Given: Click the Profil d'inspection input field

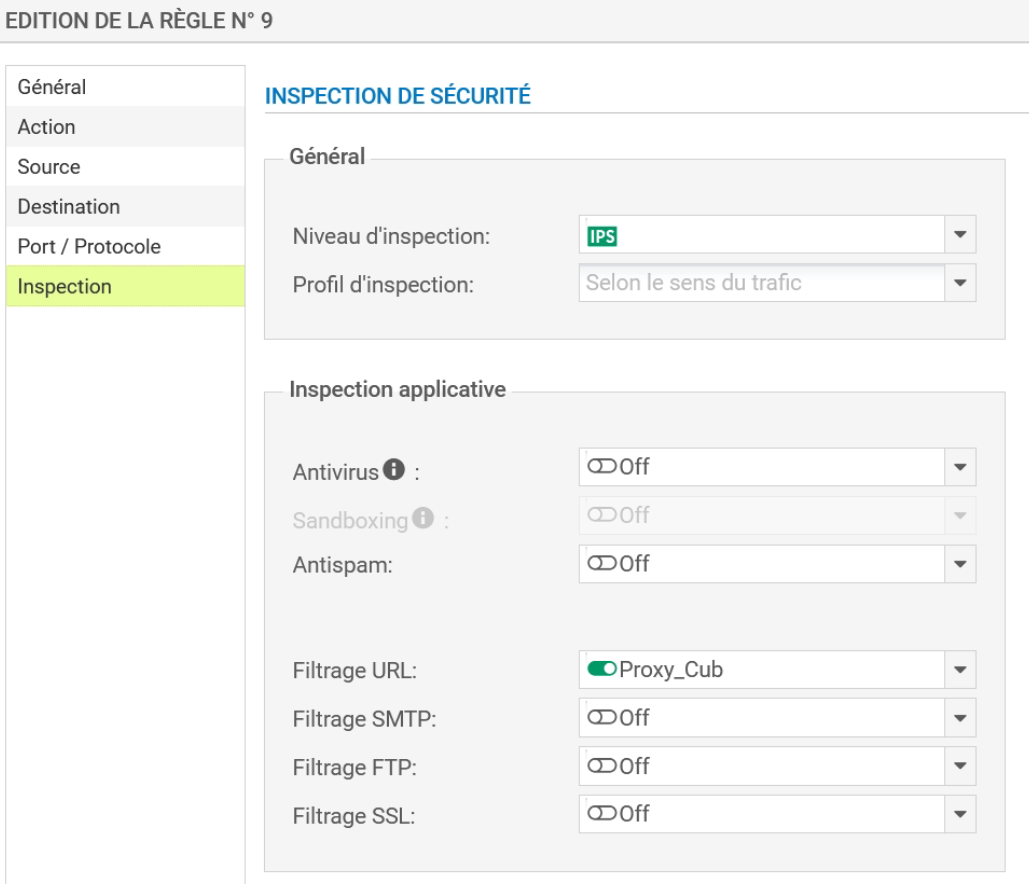Looking at the screenshot, I should click(760, 283).
